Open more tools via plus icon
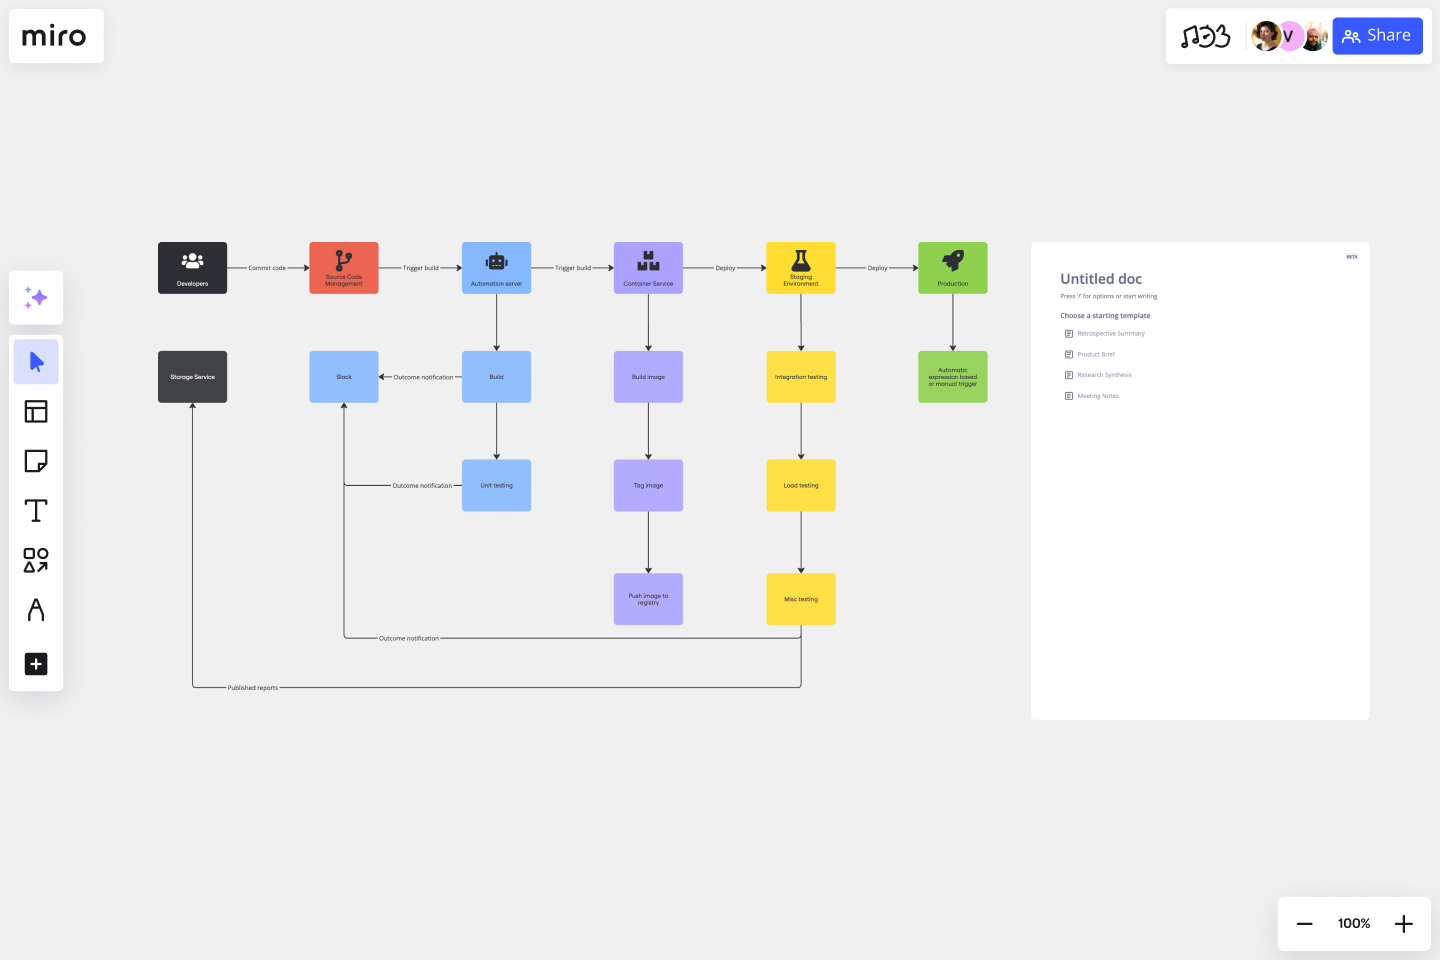 click(x=36, y=664)
